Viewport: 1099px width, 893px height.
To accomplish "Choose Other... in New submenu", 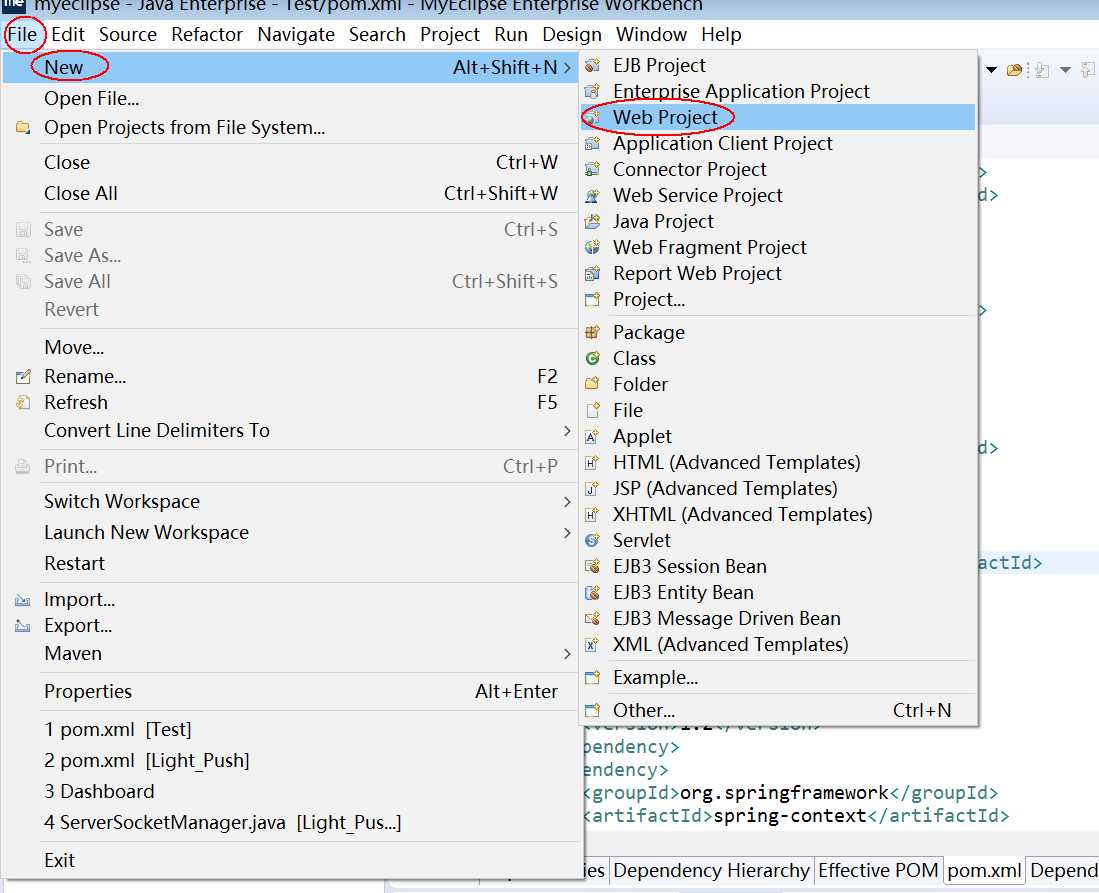I will tap(778, 711).
